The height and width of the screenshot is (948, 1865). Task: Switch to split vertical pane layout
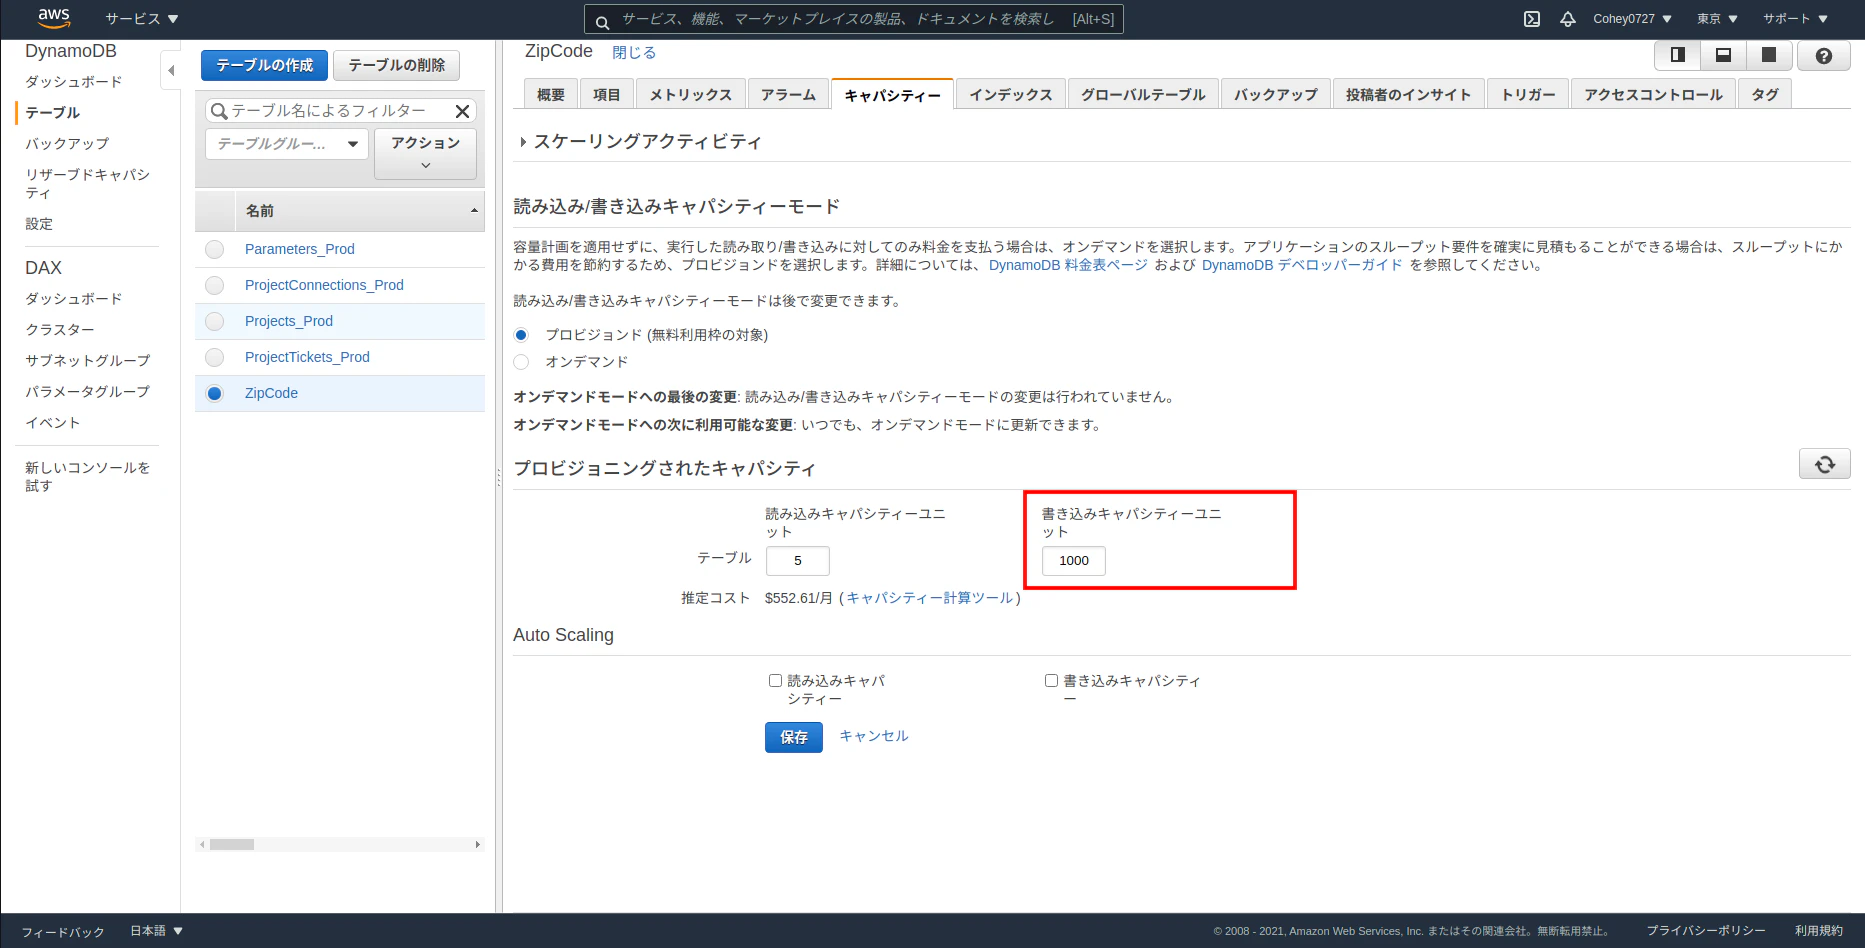(x=1678, y=56)
